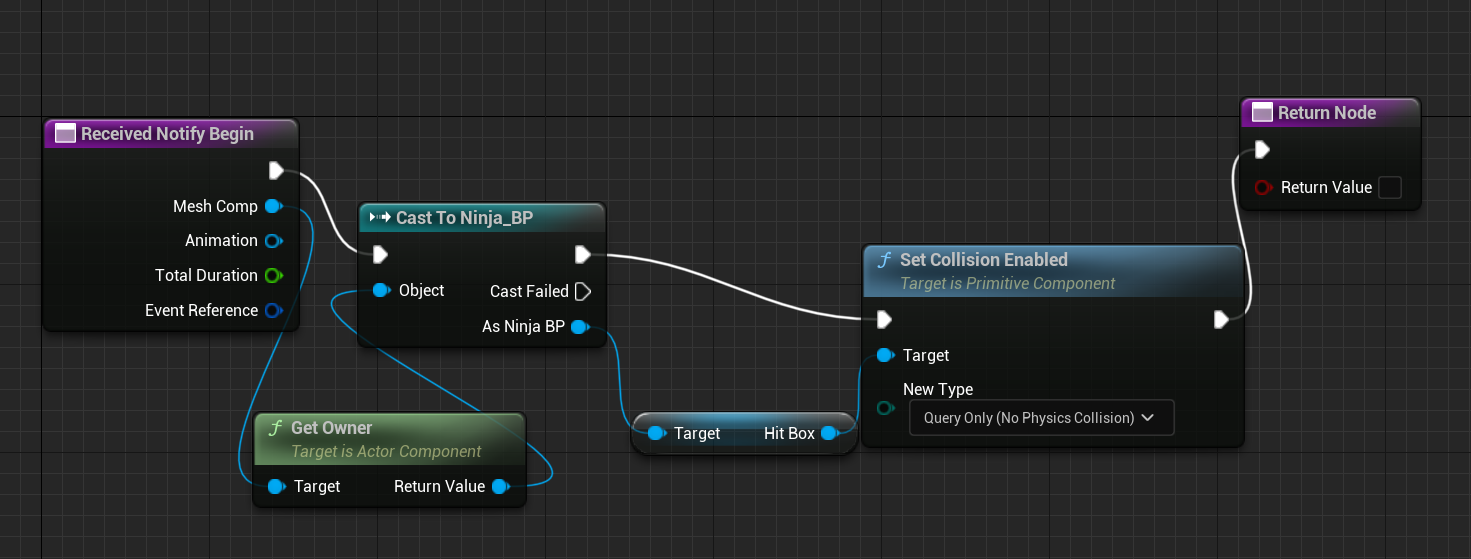Select the Animation output pin
Screen dimensions: 1471x559
coord(273,241)
